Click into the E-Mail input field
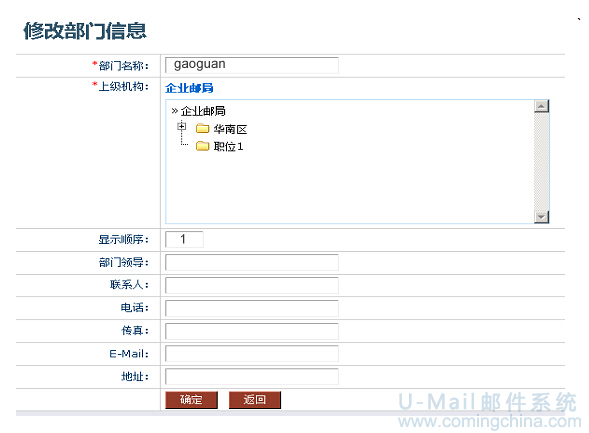This screenshot has height=433, width=589. (252, 354)
